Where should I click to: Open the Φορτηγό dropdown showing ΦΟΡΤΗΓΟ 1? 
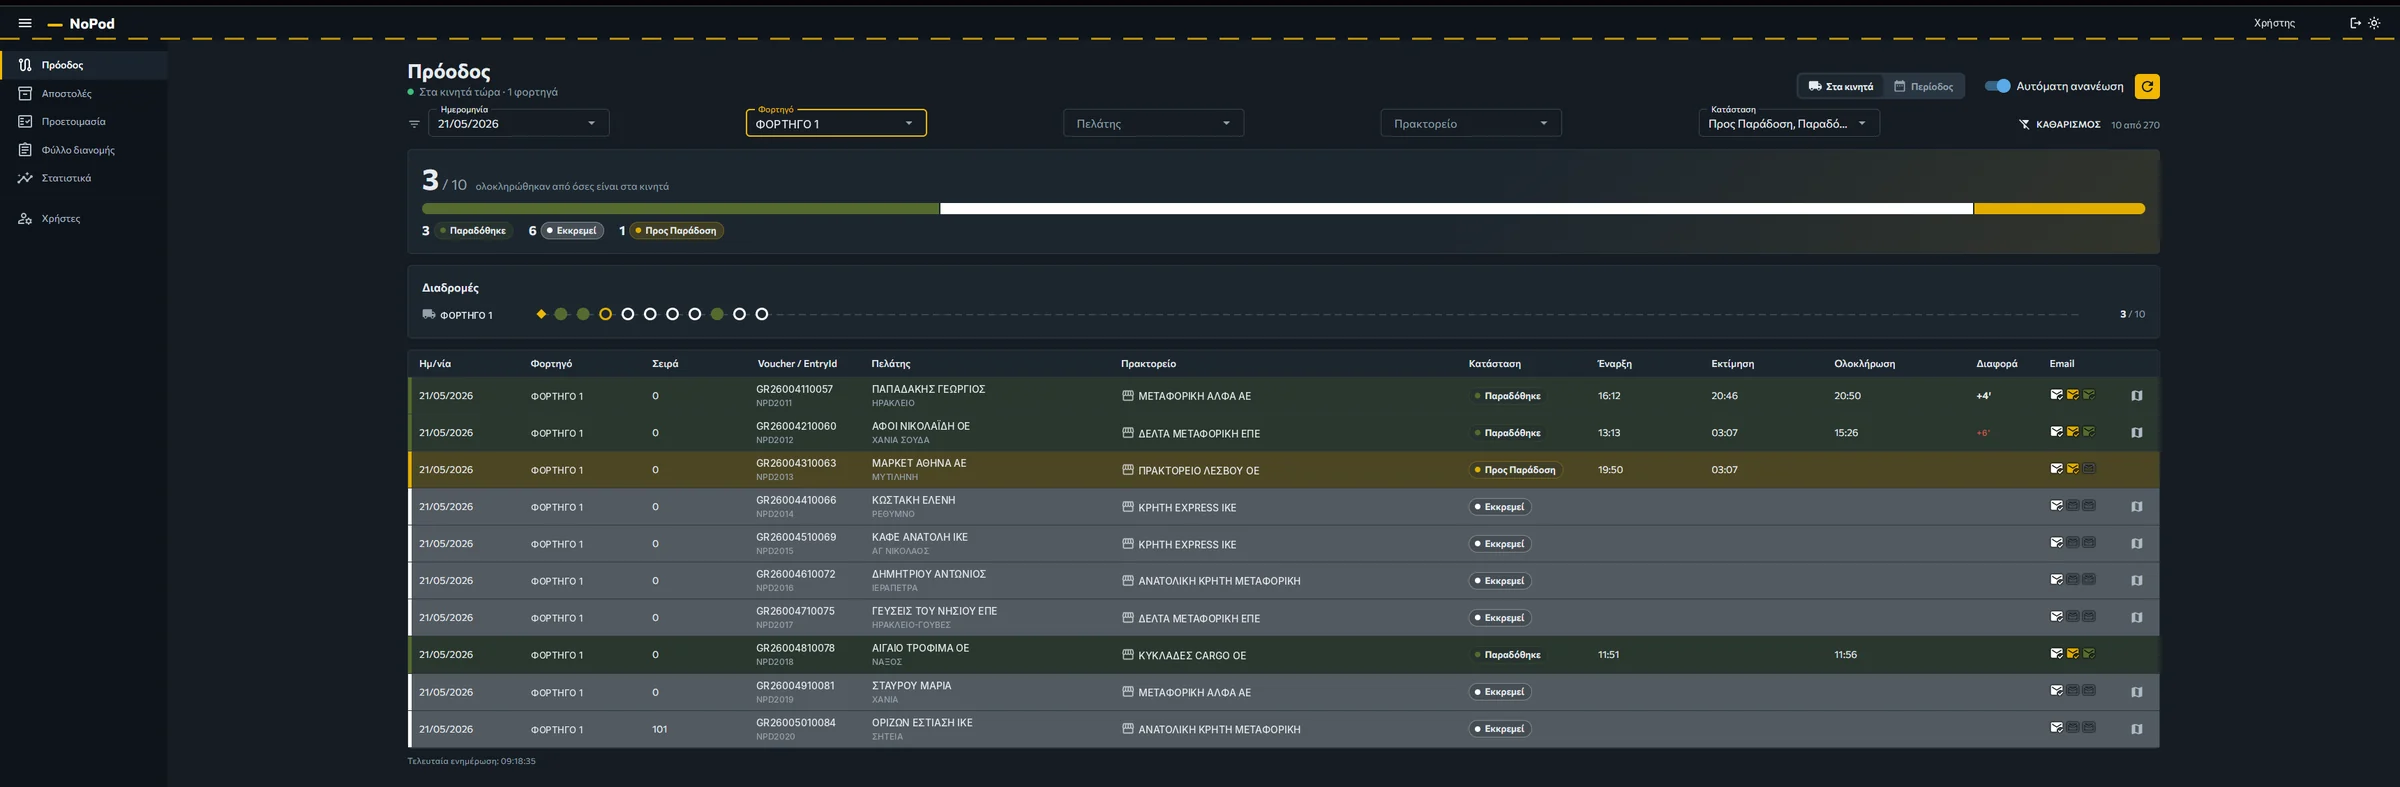coord(836,124)
